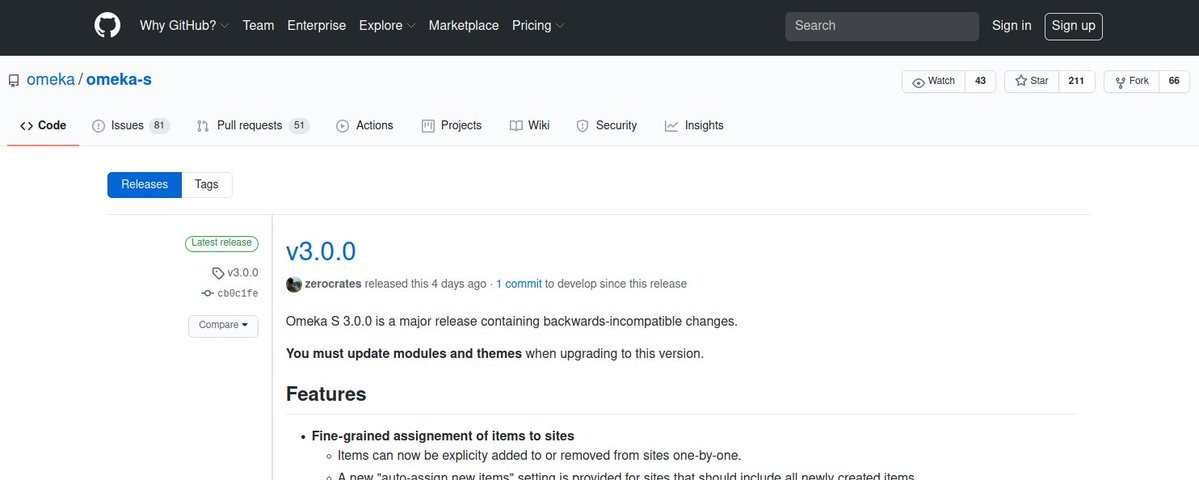Open the GitHub Octocat logo homepage

[107, 25]
